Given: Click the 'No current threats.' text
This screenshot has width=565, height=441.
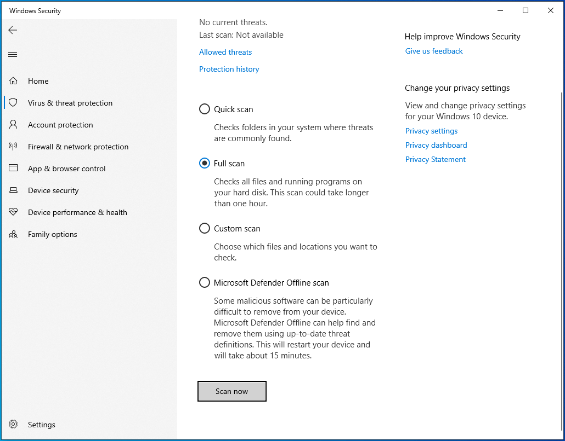Looking at the screenshot, I should 233,22.
